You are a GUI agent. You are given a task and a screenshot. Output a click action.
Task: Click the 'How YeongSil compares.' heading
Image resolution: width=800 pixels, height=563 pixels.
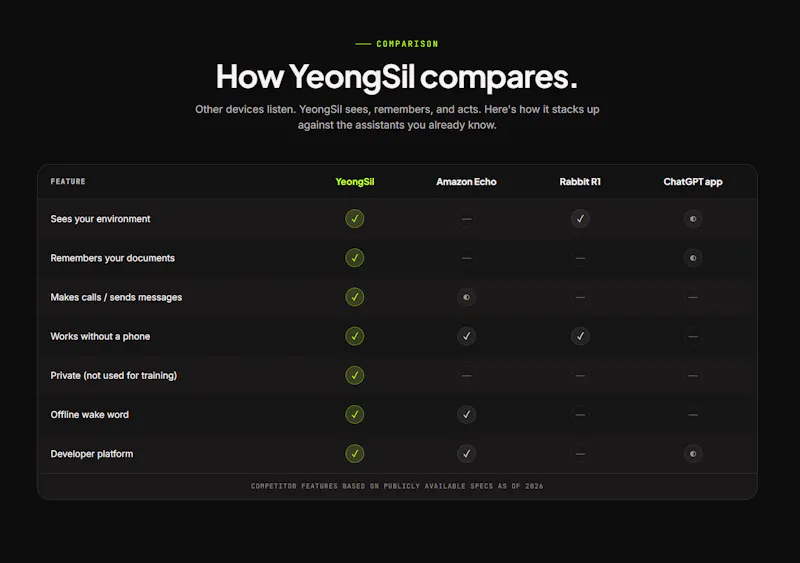[x=397, y=77]
